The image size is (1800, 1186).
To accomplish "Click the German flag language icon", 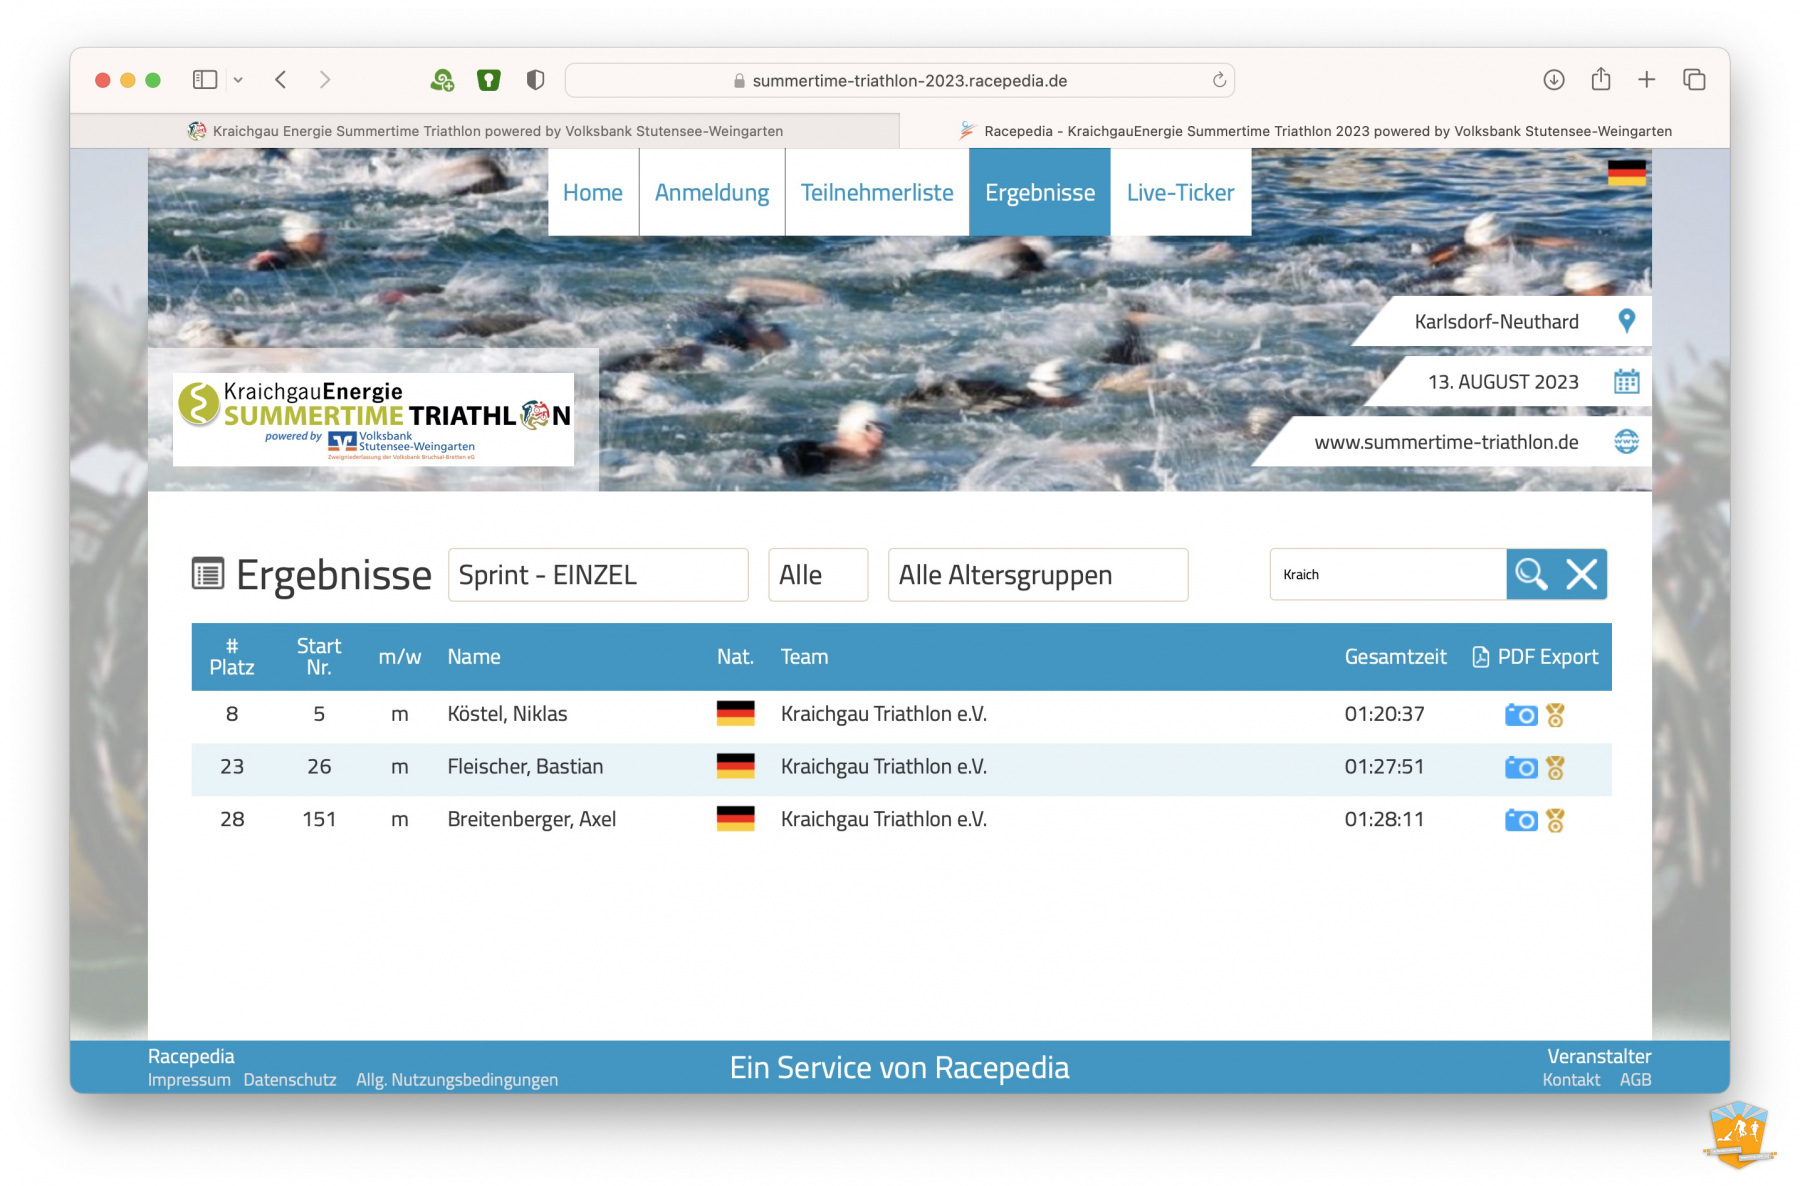I will click(x=1626, y=173).
